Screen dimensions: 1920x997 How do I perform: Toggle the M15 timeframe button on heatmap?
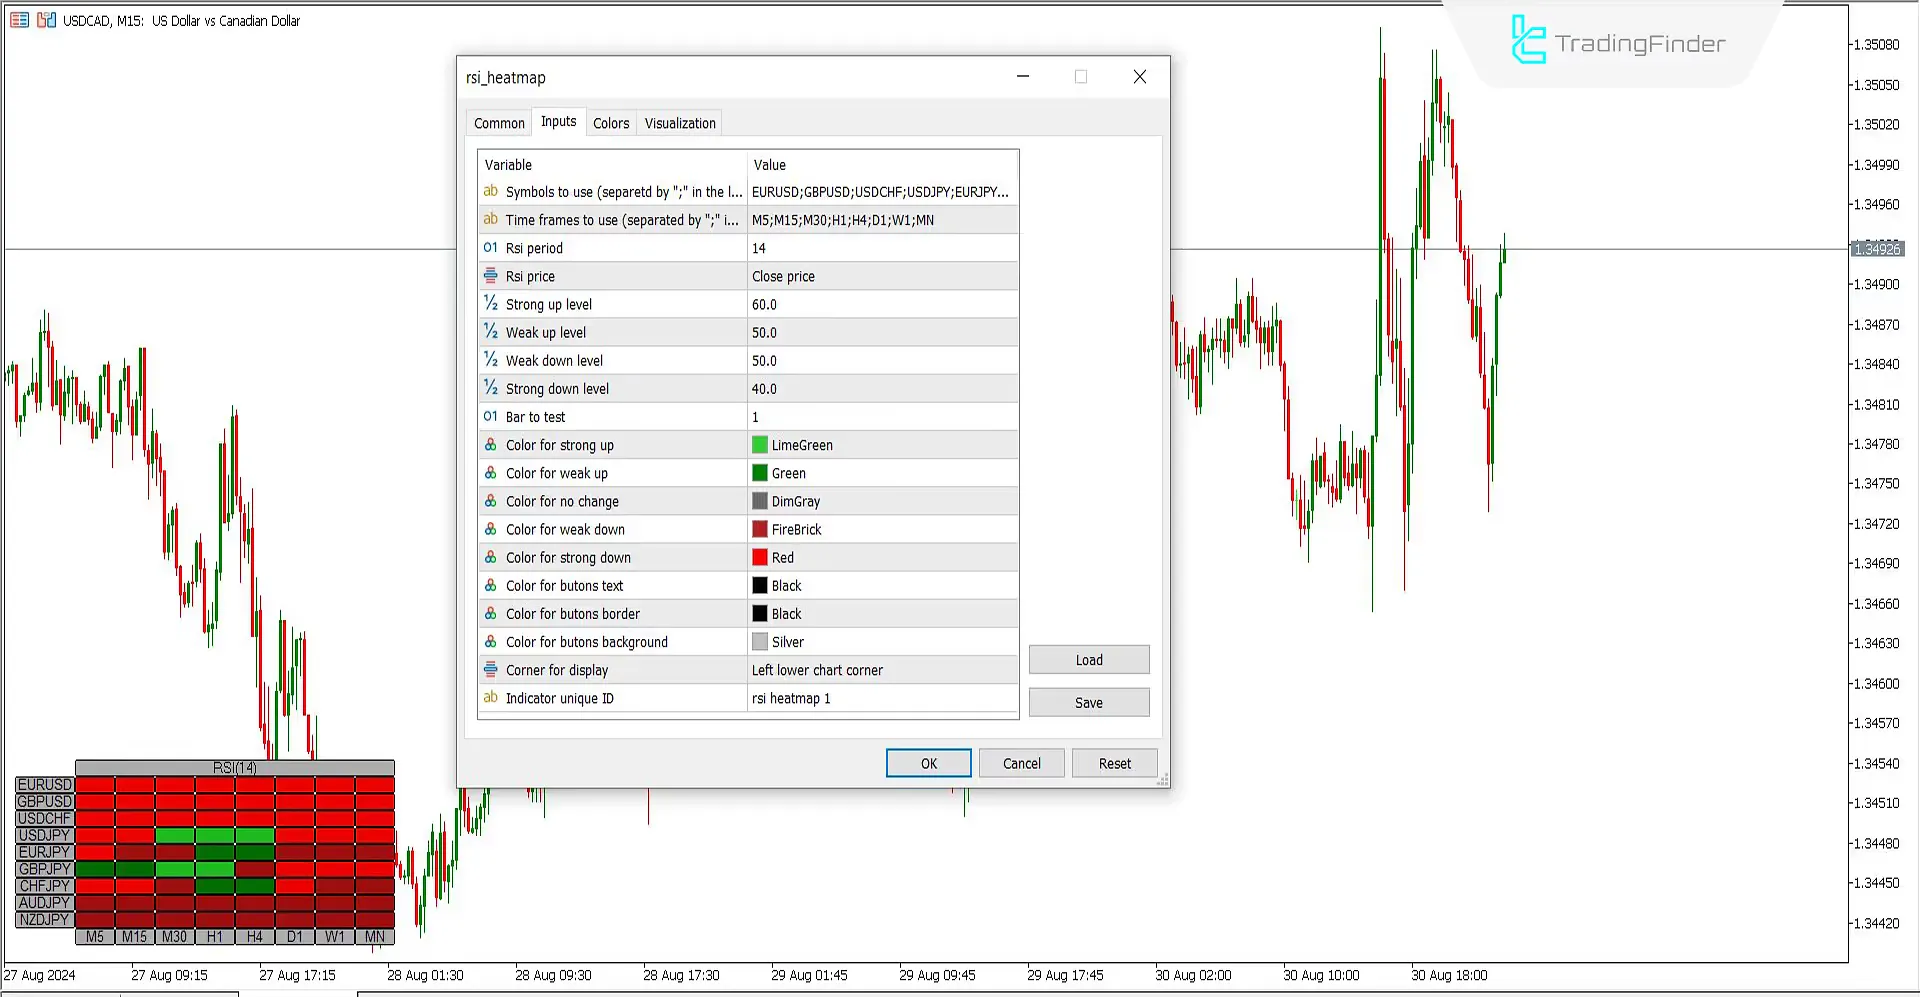pyautogui.click(x=135, y=937)
